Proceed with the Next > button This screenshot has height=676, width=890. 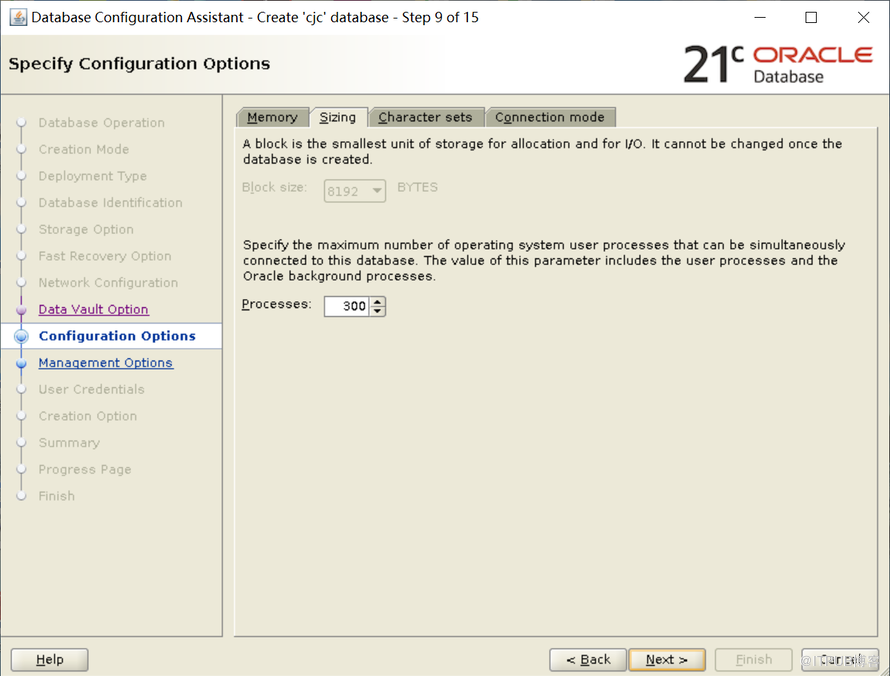click(x=667, y=660)
